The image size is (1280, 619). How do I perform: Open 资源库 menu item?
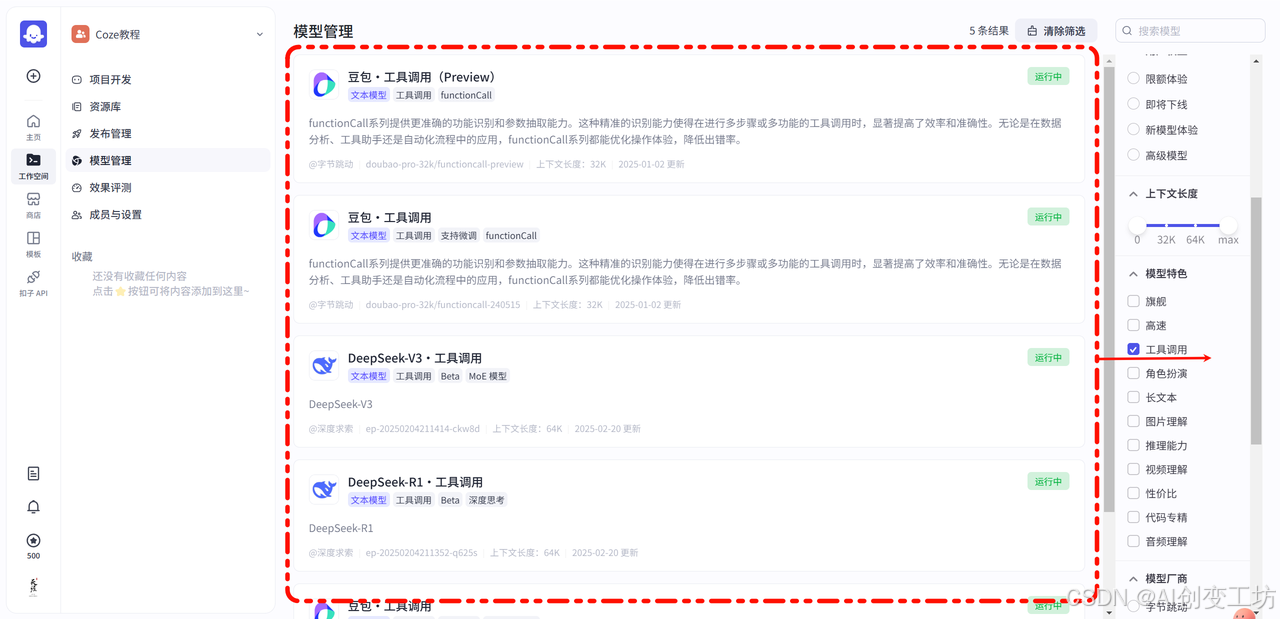(x=168, y=106)
